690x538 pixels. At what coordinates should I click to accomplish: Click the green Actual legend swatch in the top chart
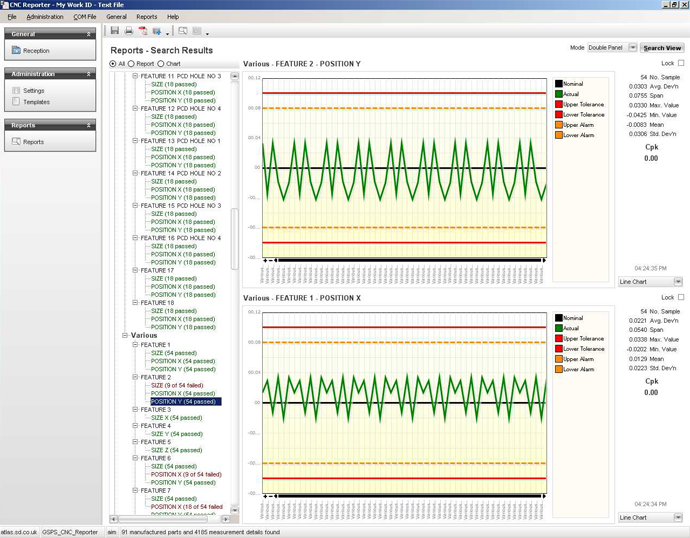click(560, 94)
